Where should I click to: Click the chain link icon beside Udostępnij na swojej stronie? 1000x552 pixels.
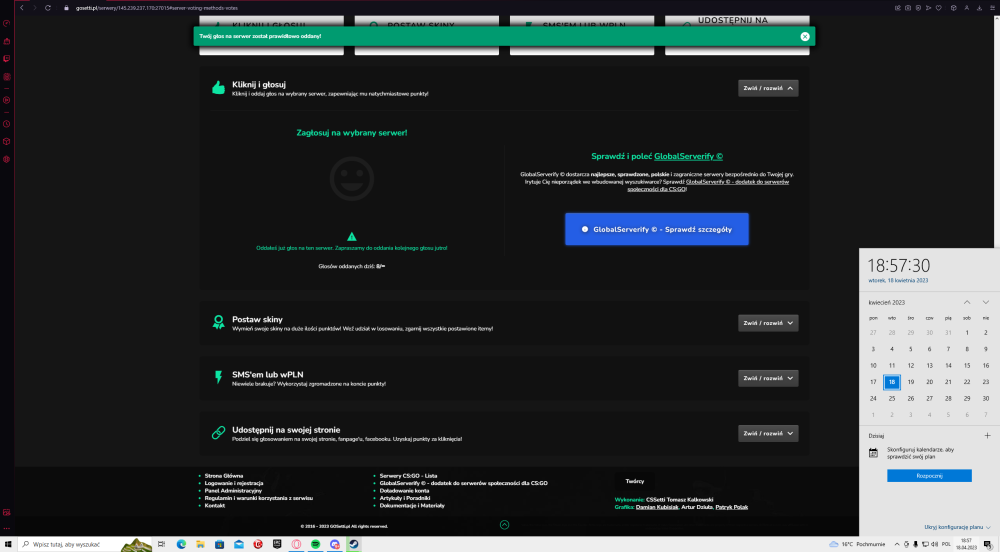218,433
